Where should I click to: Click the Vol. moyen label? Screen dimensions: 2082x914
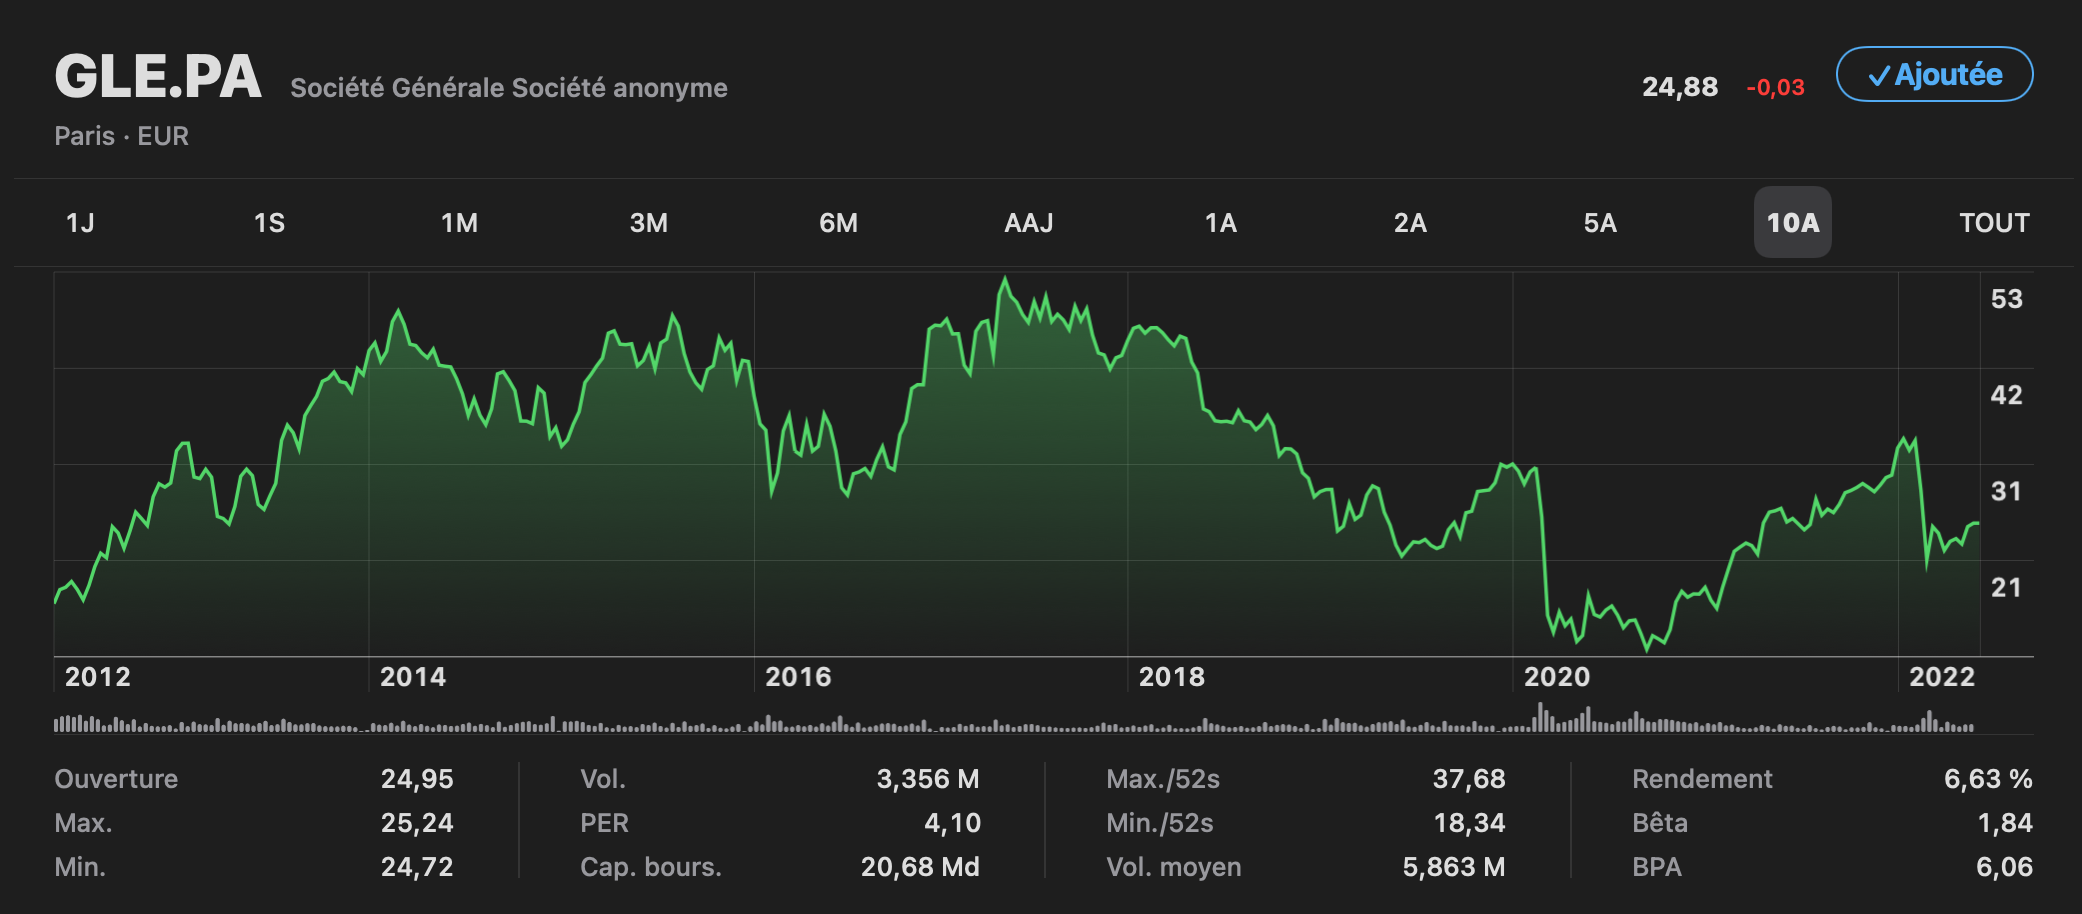coord(1174,867)
